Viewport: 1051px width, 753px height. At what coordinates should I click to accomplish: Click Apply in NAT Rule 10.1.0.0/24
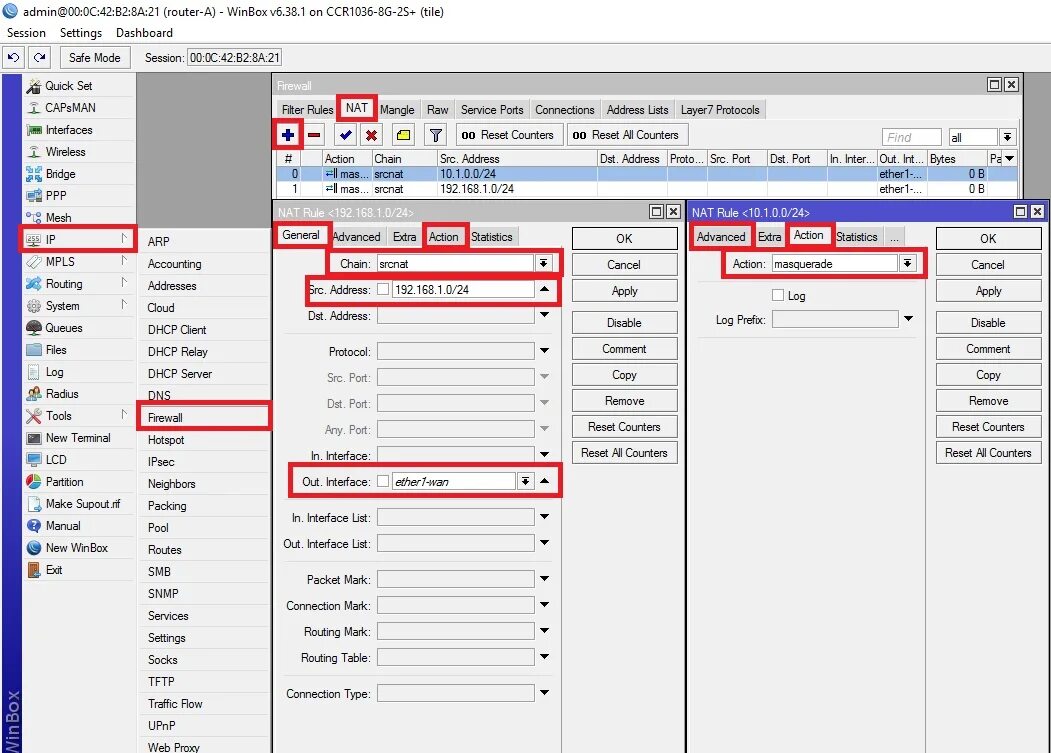(x=988, y=291)
